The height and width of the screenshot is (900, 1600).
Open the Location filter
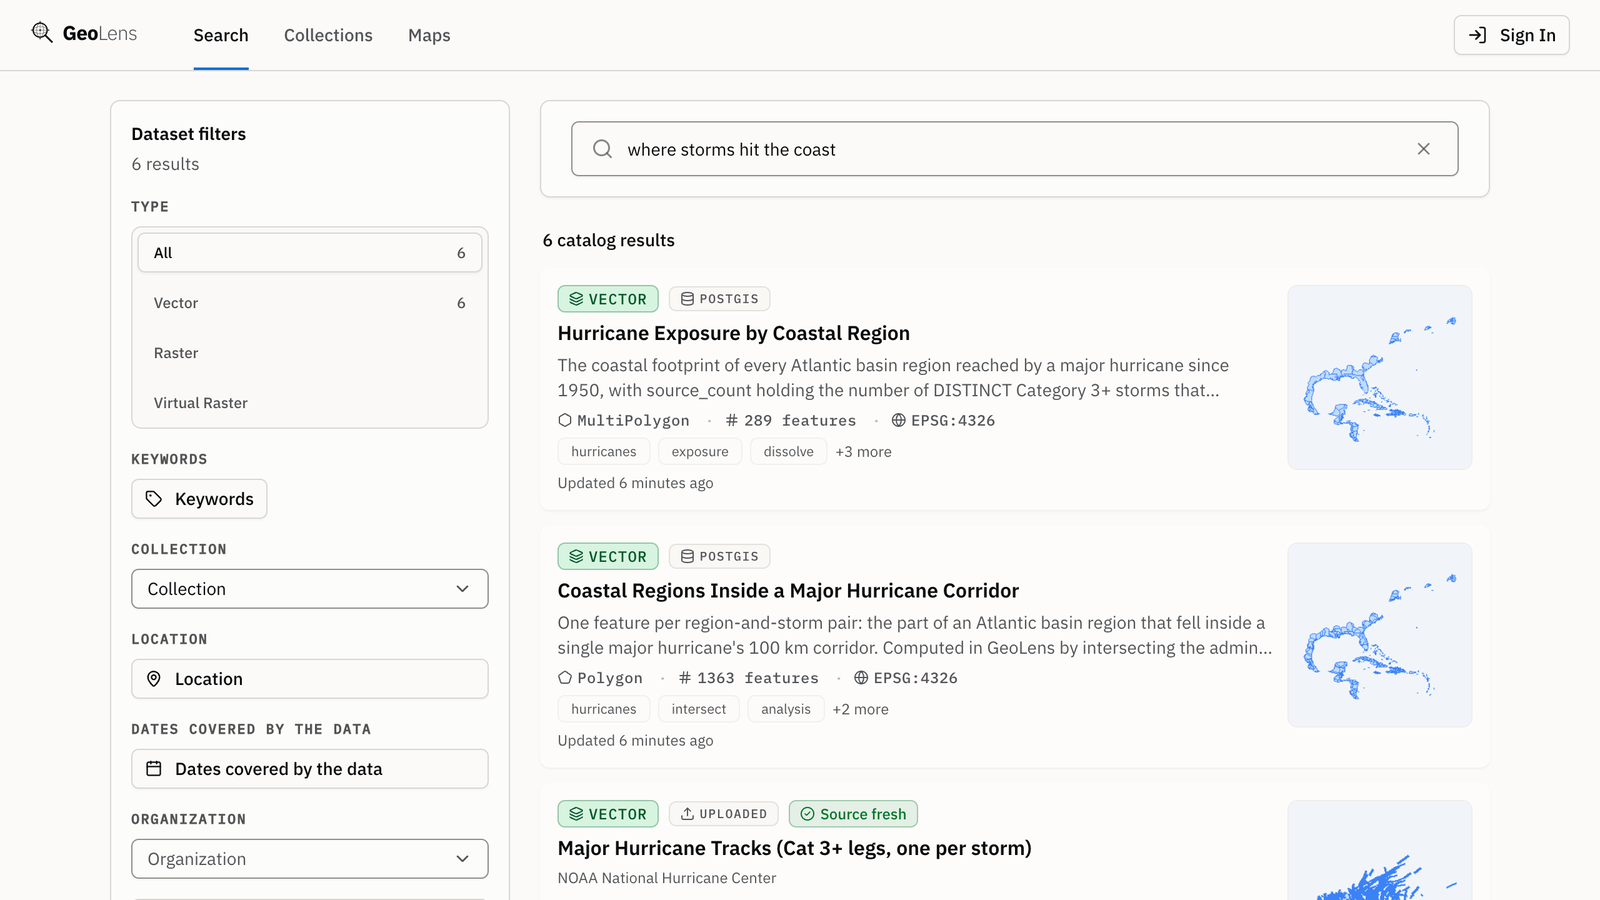[310, 679]
